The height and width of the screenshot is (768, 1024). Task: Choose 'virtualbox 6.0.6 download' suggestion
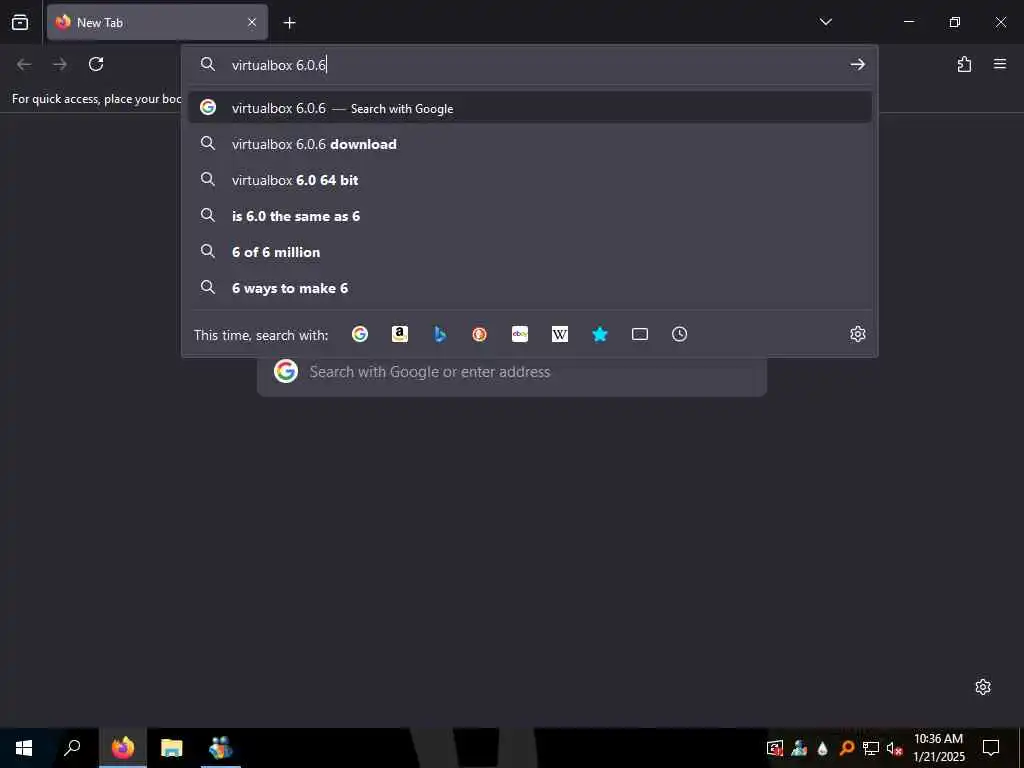coord(530,144)
